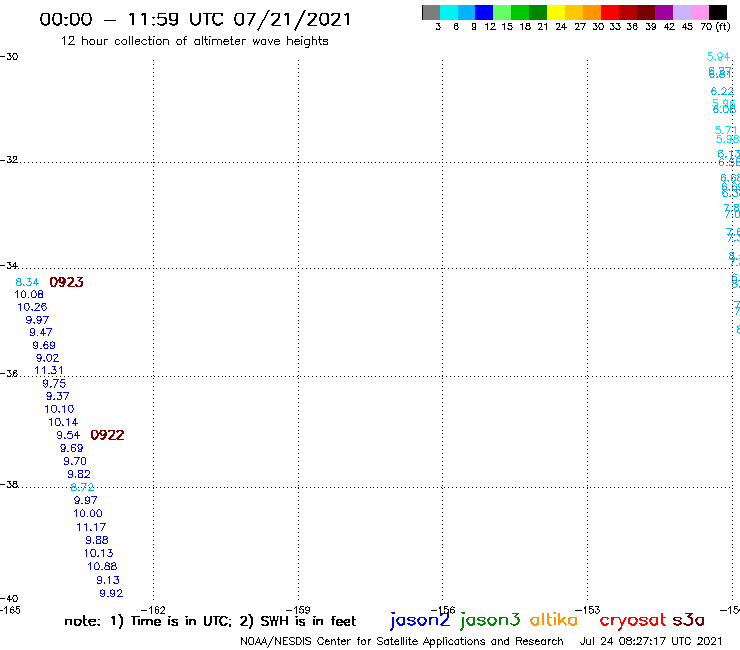The width and height of the screenshot is (740, 650).
Task: Click the 10.14 wave height value
Action: [x=63, y=422]
